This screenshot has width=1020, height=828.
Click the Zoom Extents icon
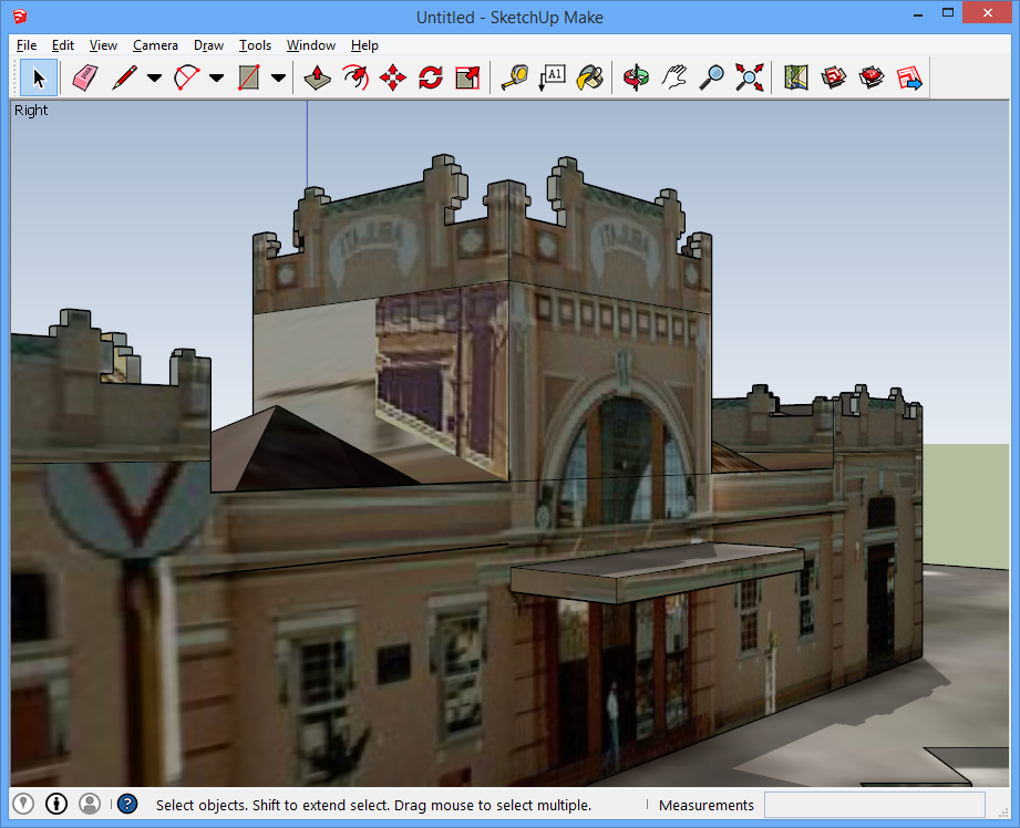[x=750, y=78]
